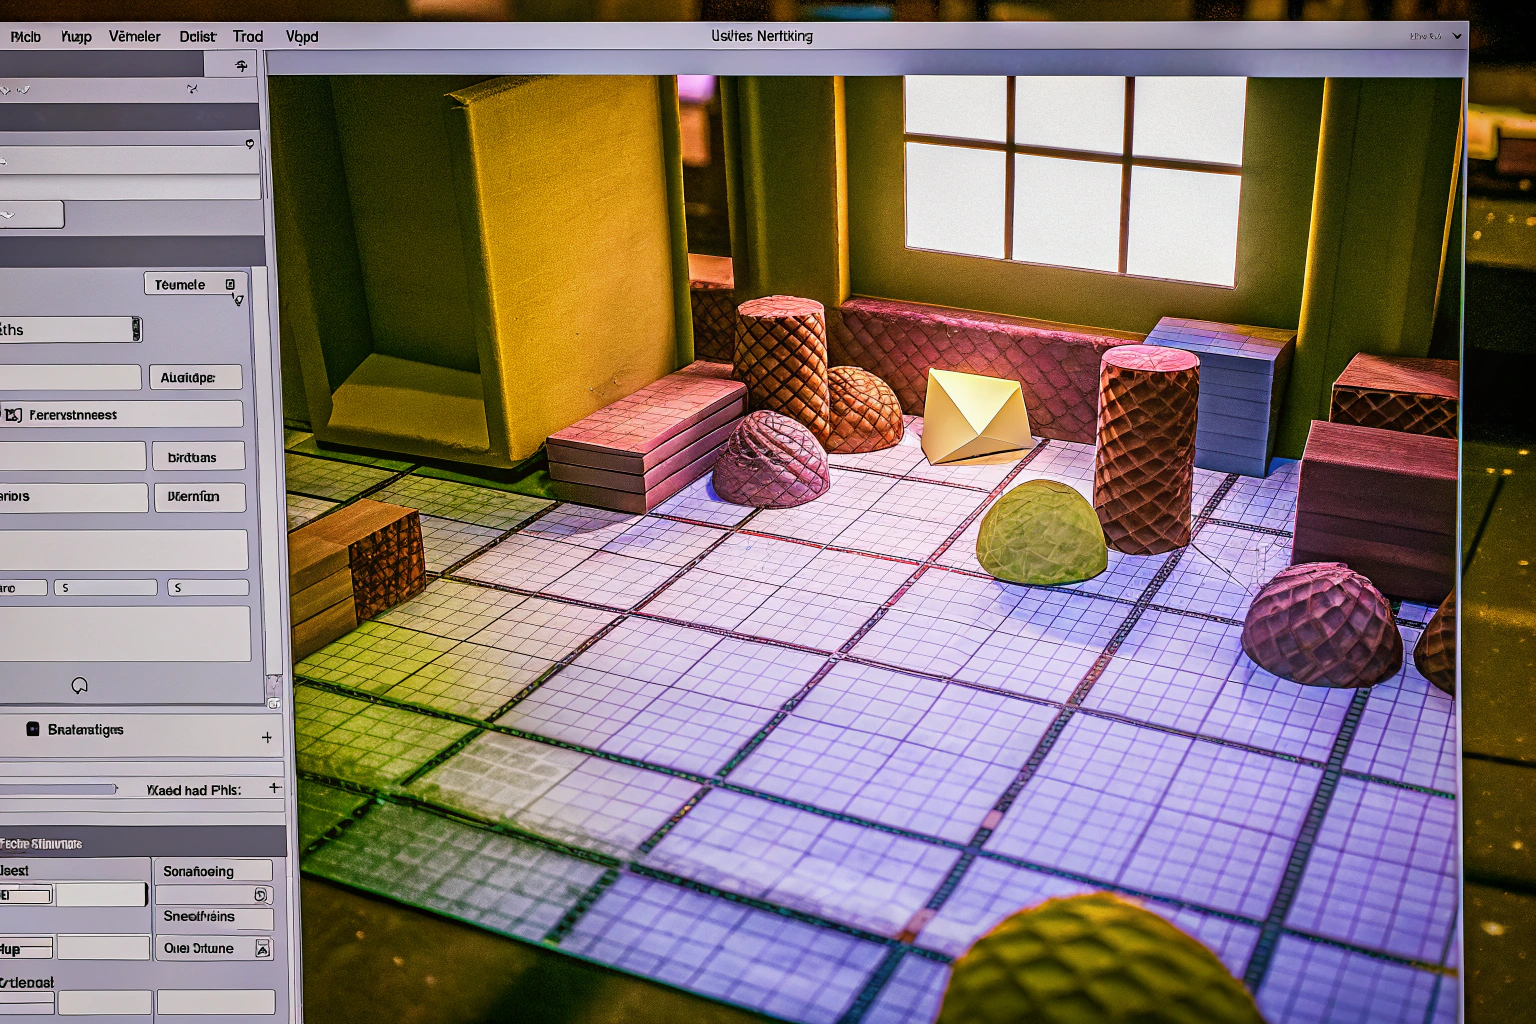Open the Vemeler menu

(x=134, y=37)
